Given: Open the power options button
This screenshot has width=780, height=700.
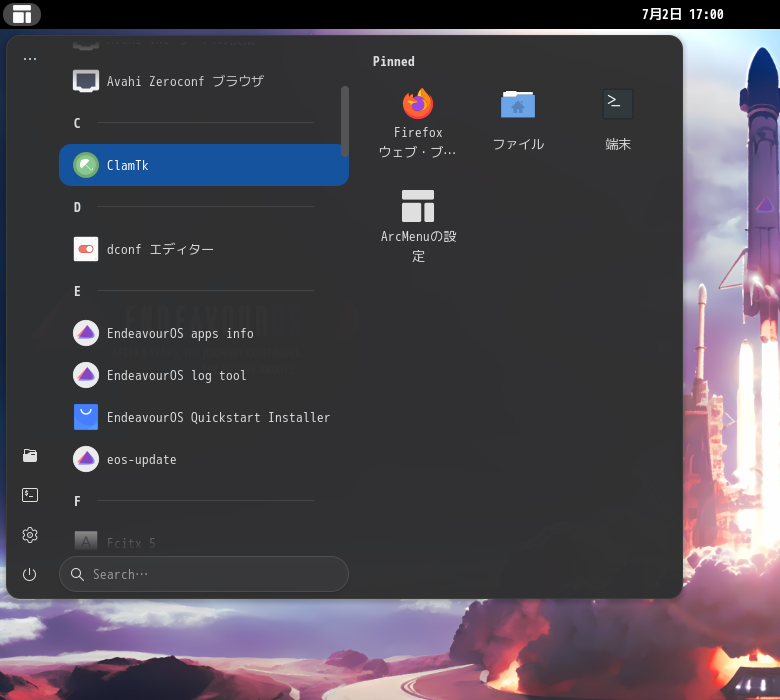Looking at the screenshot, I should tap(30, 574).
